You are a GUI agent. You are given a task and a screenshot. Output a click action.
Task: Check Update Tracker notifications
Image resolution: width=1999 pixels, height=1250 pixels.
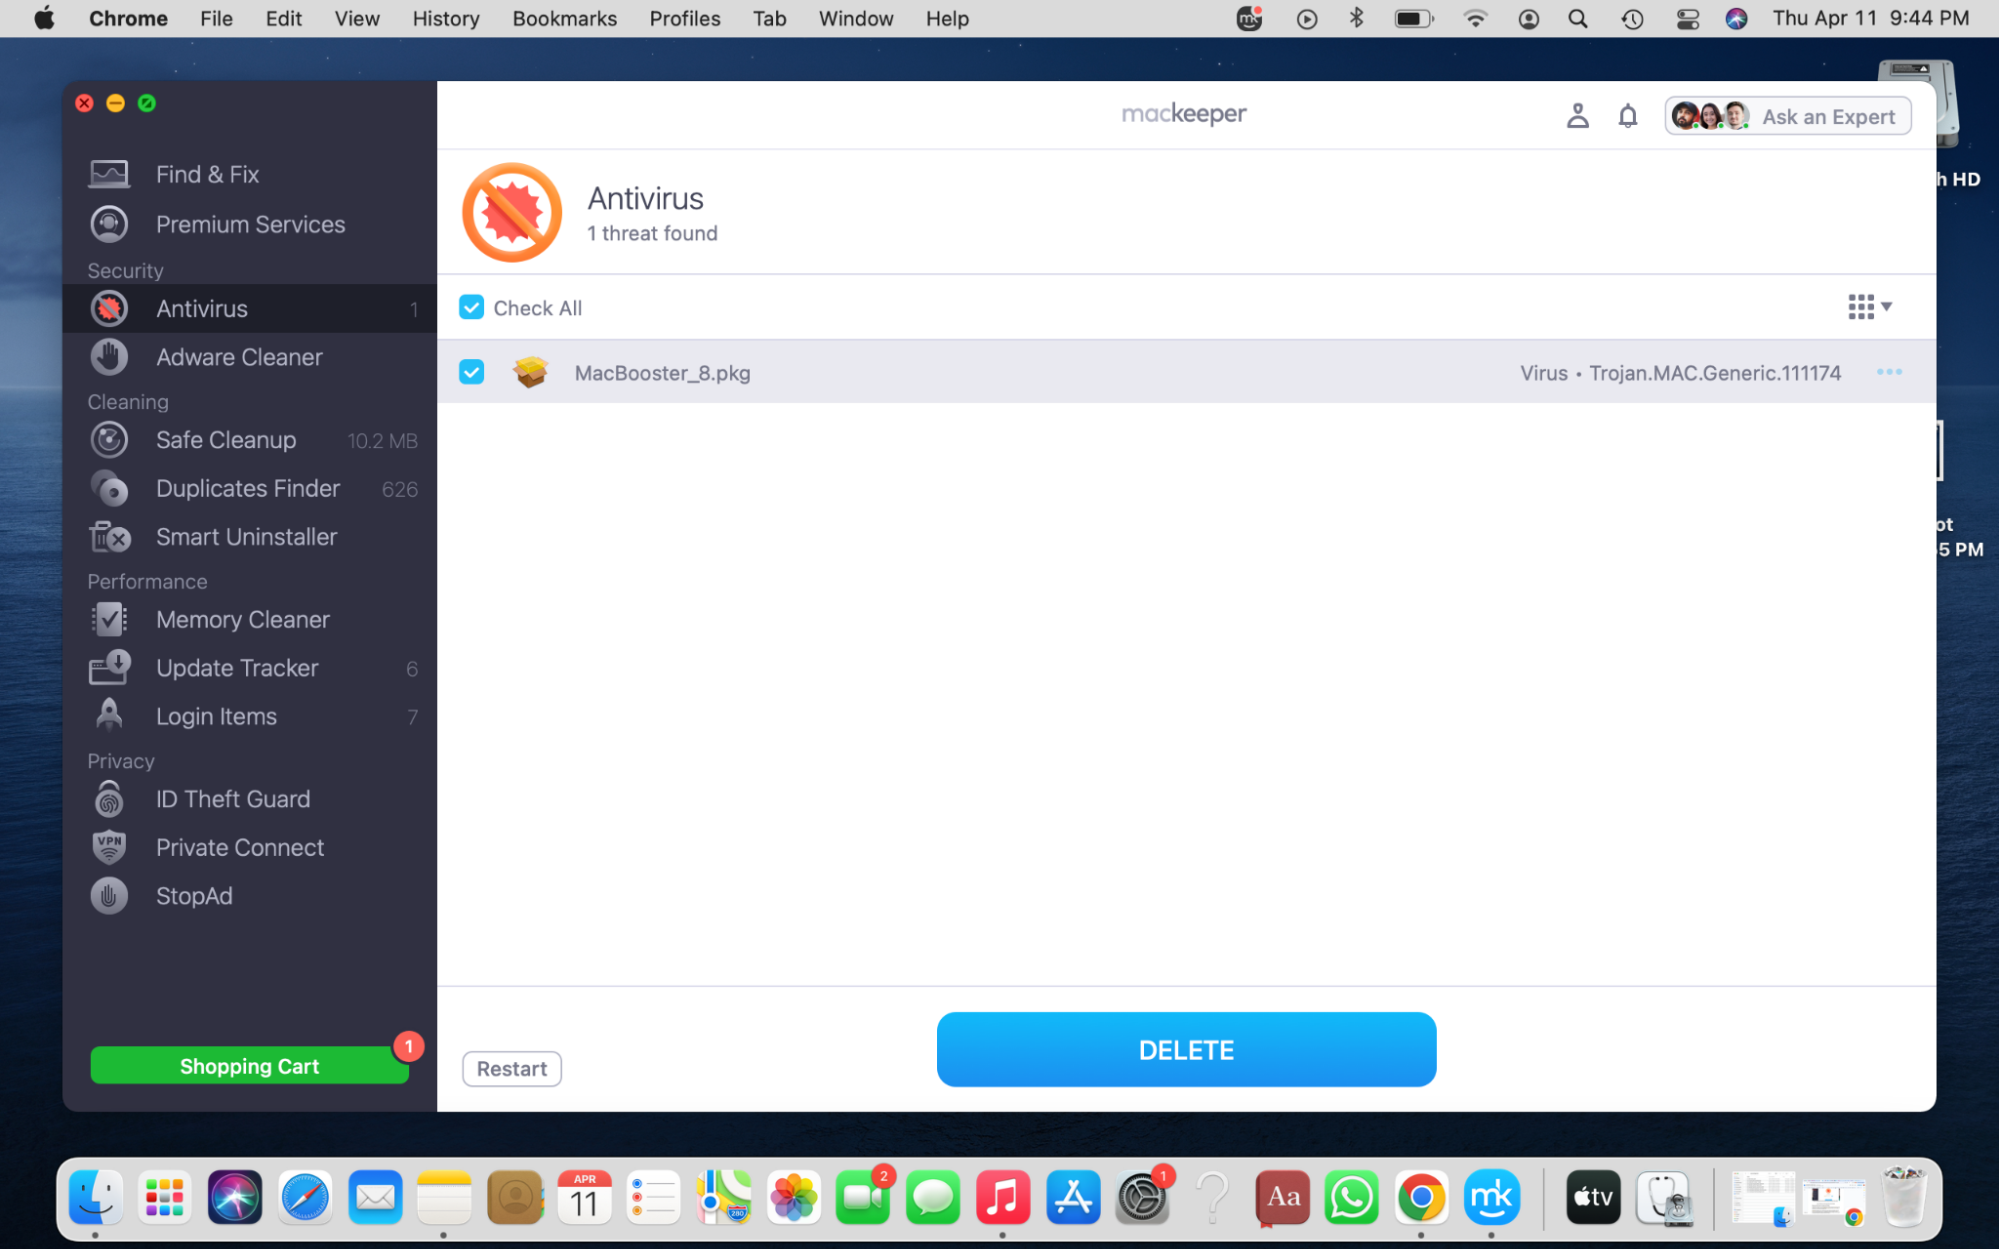point(237,668)
